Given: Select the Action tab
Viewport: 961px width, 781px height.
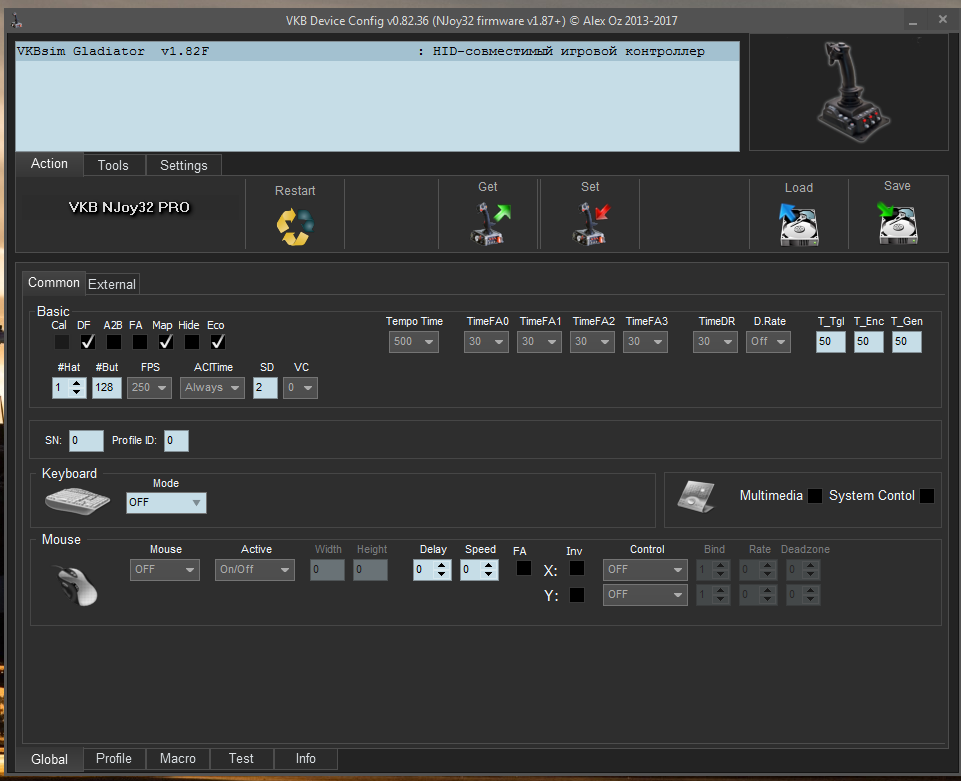Looking at the screenshot, I should click(50, 164).
